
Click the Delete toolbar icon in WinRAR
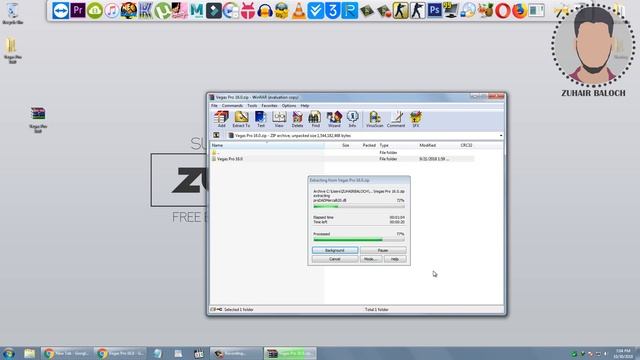pyautogui.click(x=297, y=119)
